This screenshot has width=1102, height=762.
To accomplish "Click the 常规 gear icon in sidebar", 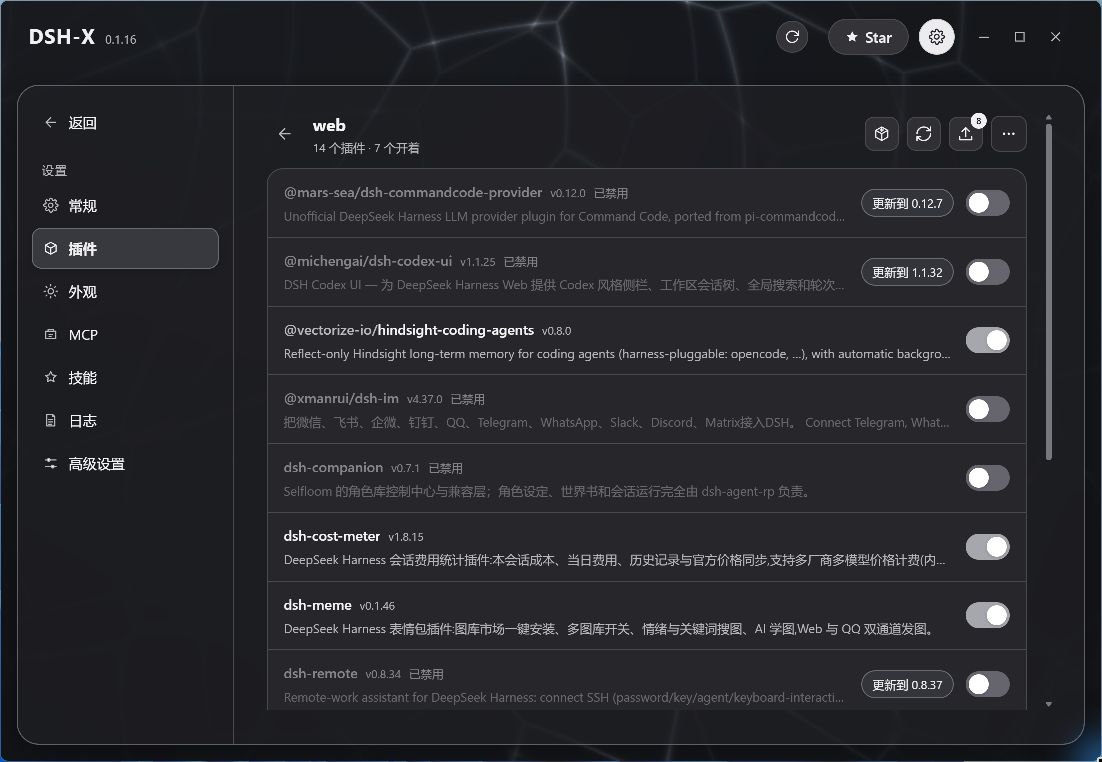I will (51, 205).
